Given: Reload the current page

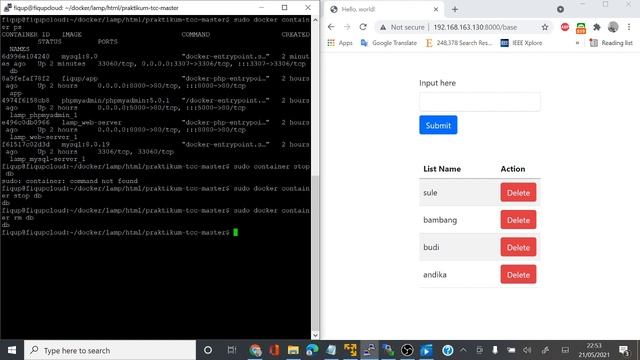Looking at the screenshot, I should [x=363, y=27].
